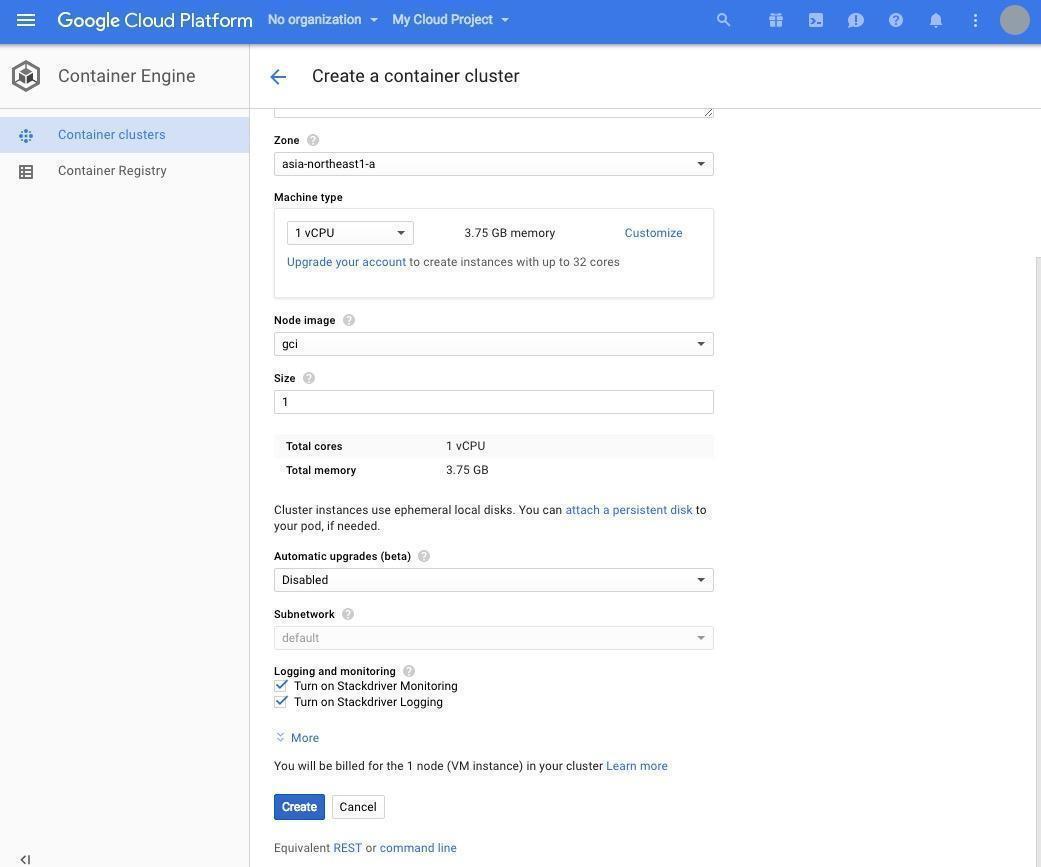Open the hamburger navigation menu

click(26, 20)
